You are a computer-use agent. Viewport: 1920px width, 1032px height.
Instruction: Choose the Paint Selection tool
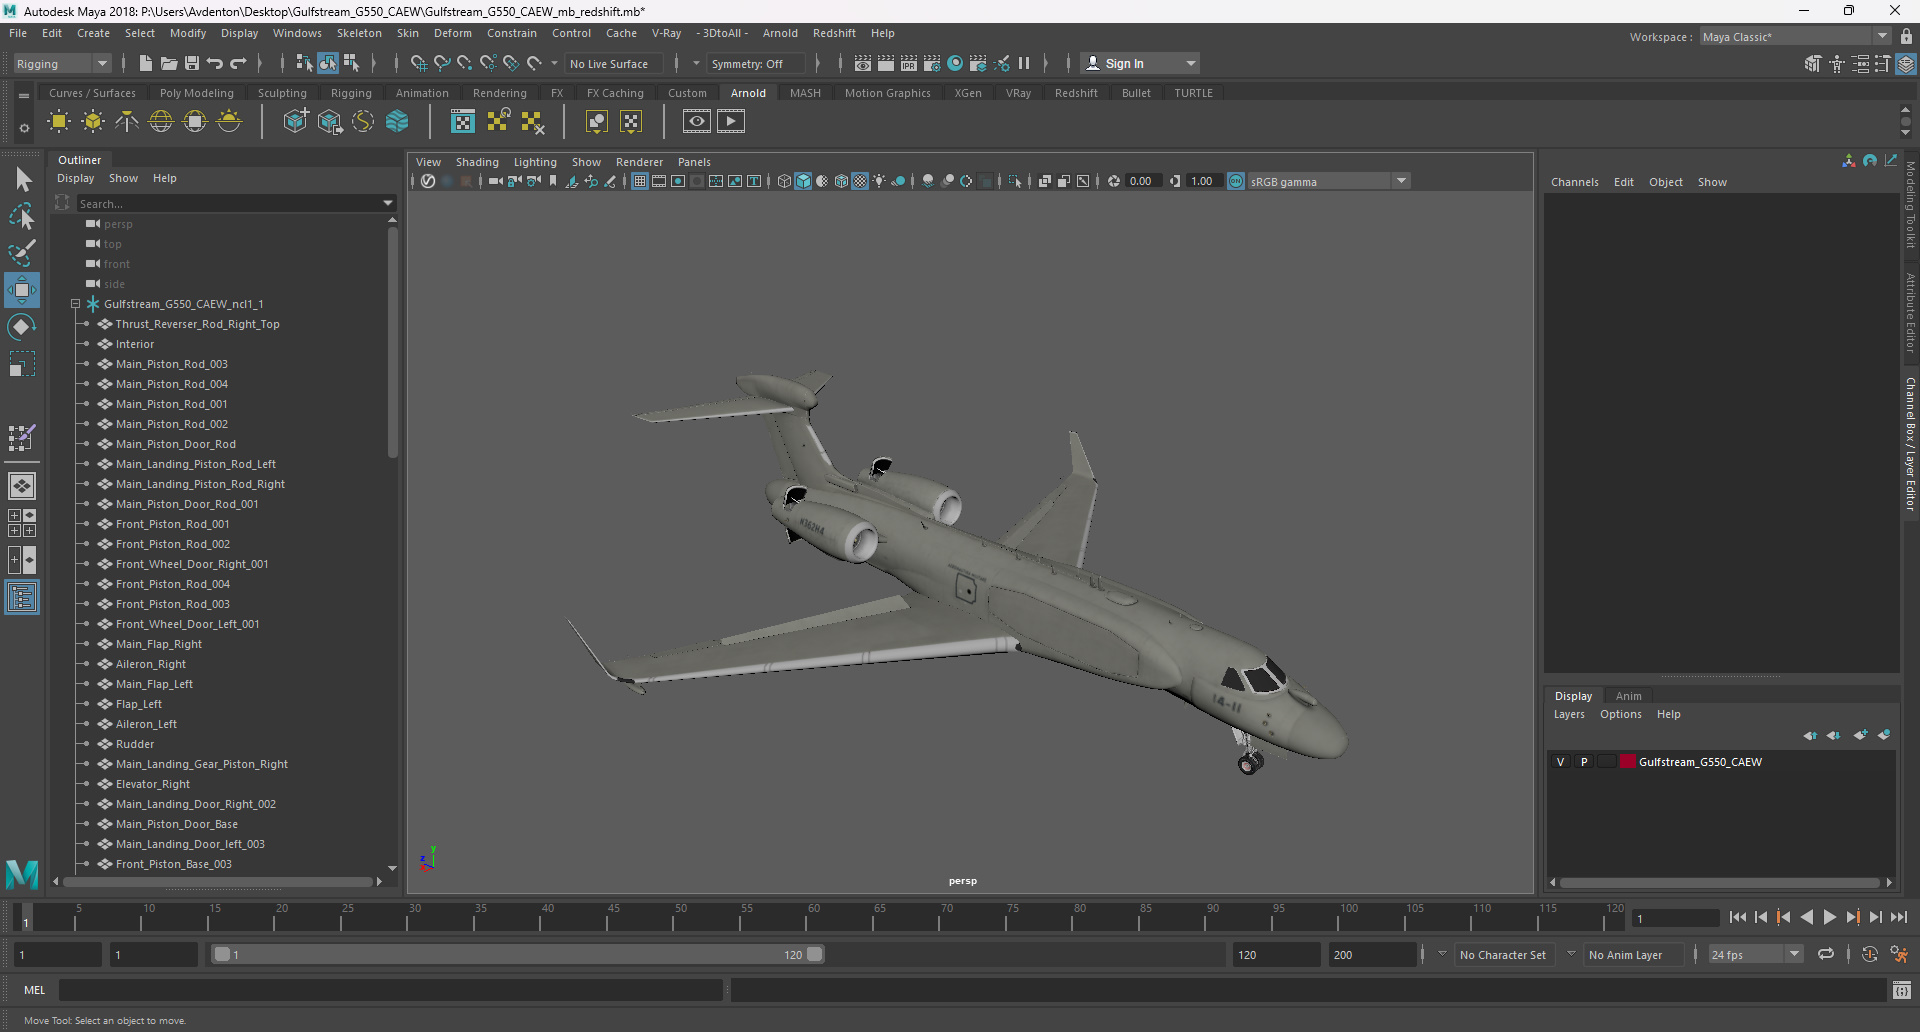click(22, 253)
